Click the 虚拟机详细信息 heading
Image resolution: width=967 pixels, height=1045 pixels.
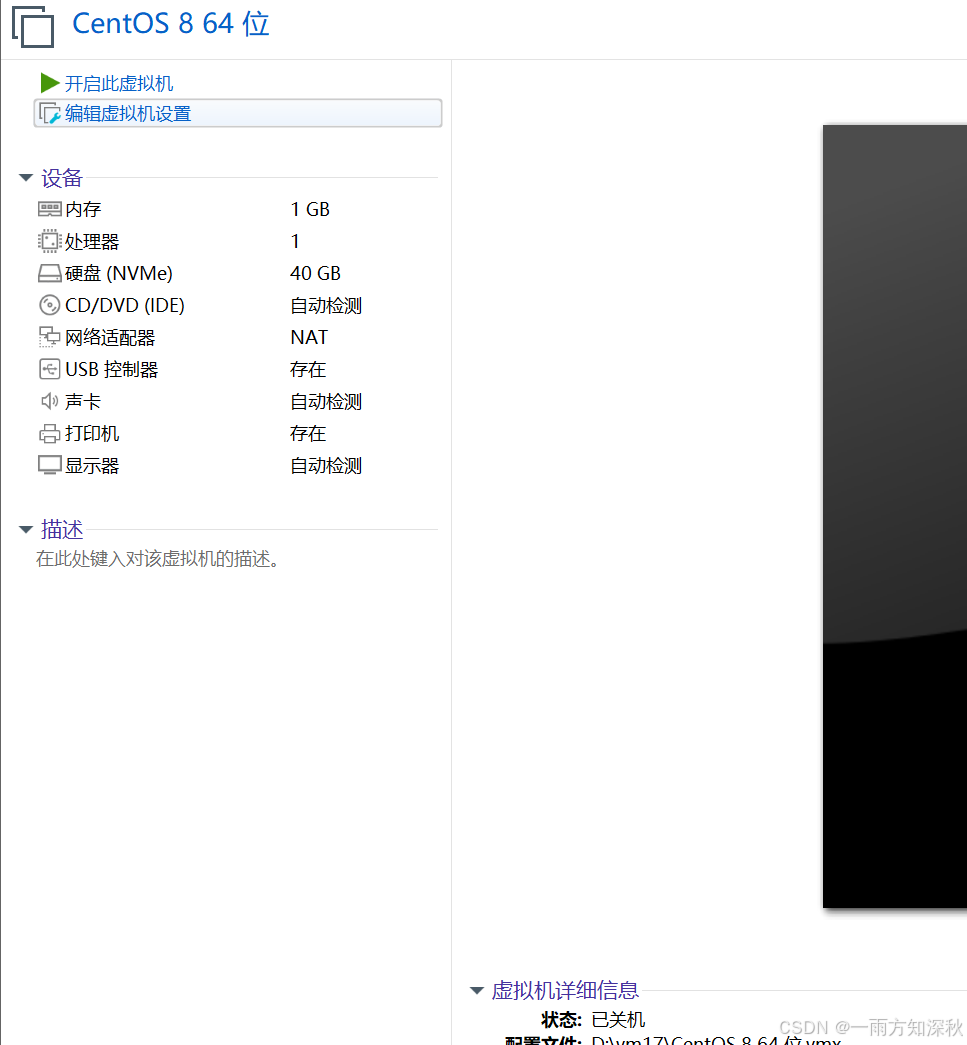565,990
